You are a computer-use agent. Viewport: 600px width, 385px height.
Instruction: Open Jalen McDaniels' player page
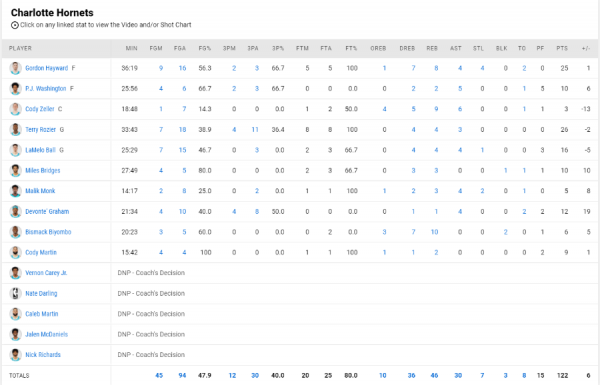(x=47, y=334)
